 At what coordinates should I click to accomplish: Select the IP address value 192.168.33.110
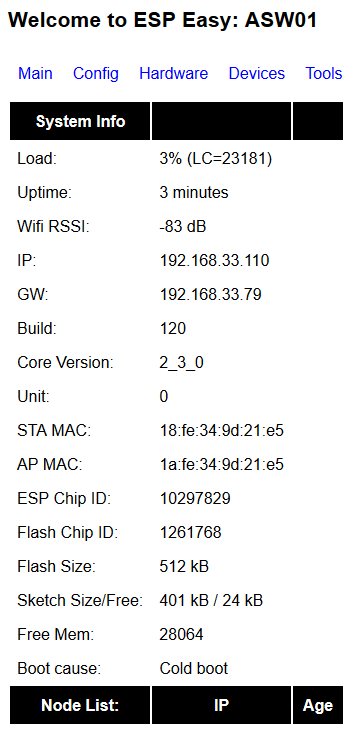pos(214,260)
